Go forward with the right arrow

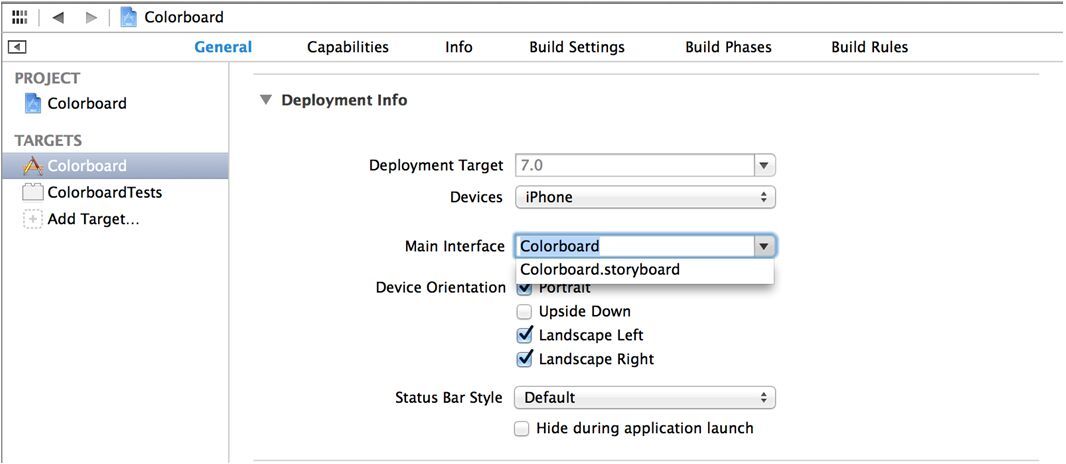(x=91, y=18)
